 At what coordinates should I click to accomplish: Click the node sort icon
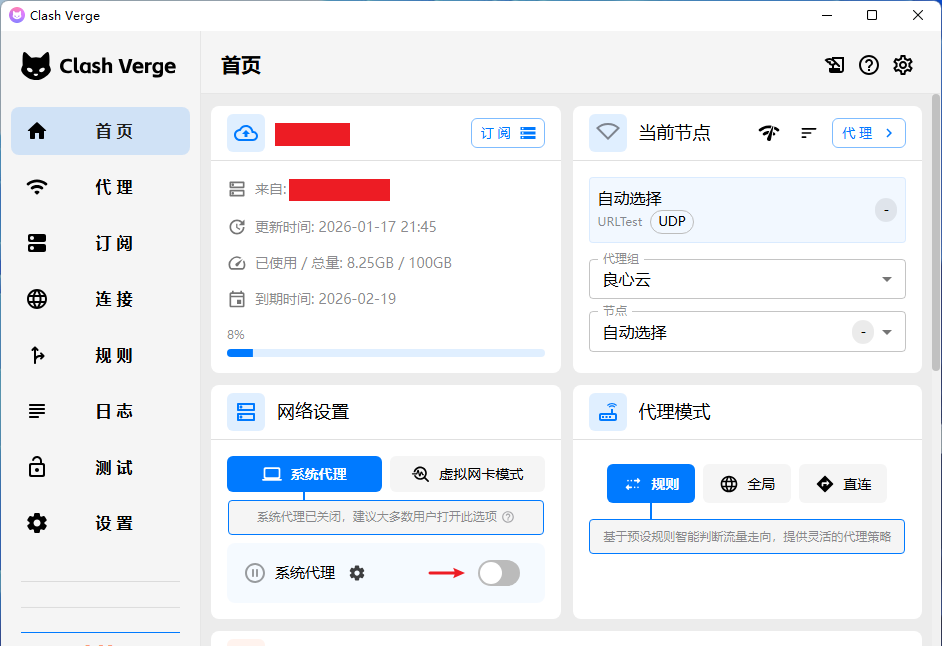pos(809,133)
